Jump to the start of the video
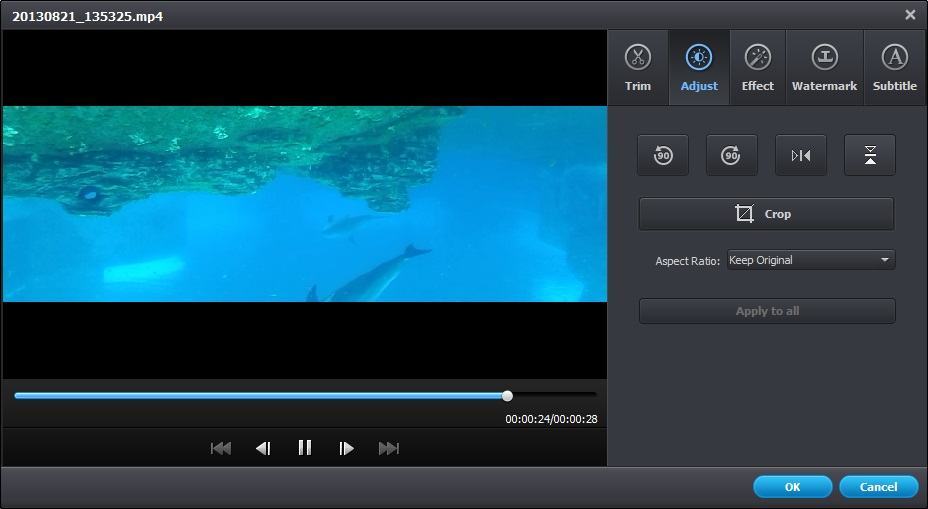 [221, 448]
